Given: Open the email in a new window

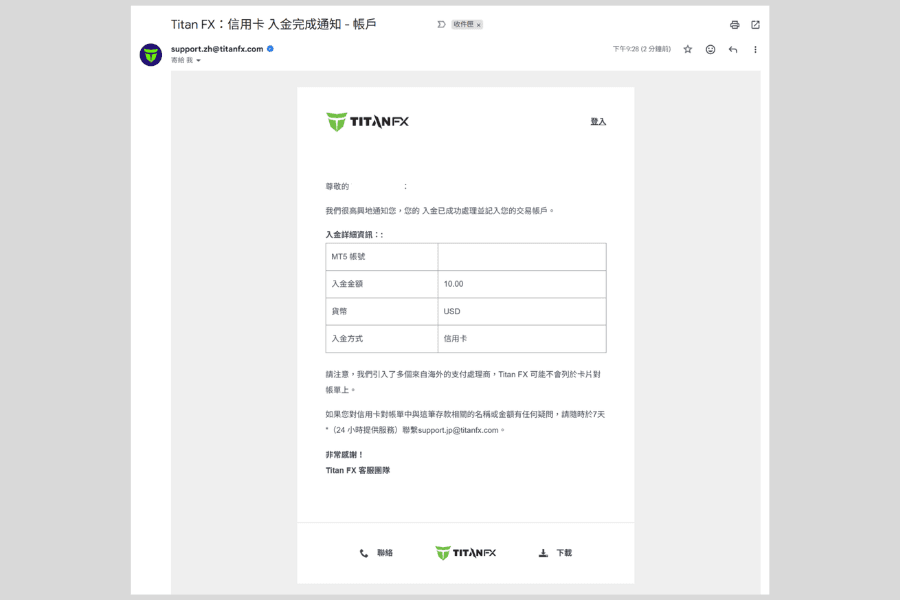Looking at the screenshot, I should tap(755, 24).
